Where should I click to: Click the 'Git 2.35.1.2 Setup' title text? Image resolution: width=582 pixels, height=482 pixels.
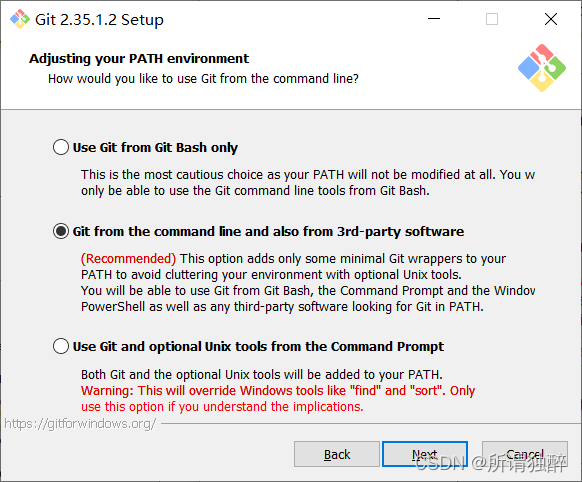[x=99, y=20]
